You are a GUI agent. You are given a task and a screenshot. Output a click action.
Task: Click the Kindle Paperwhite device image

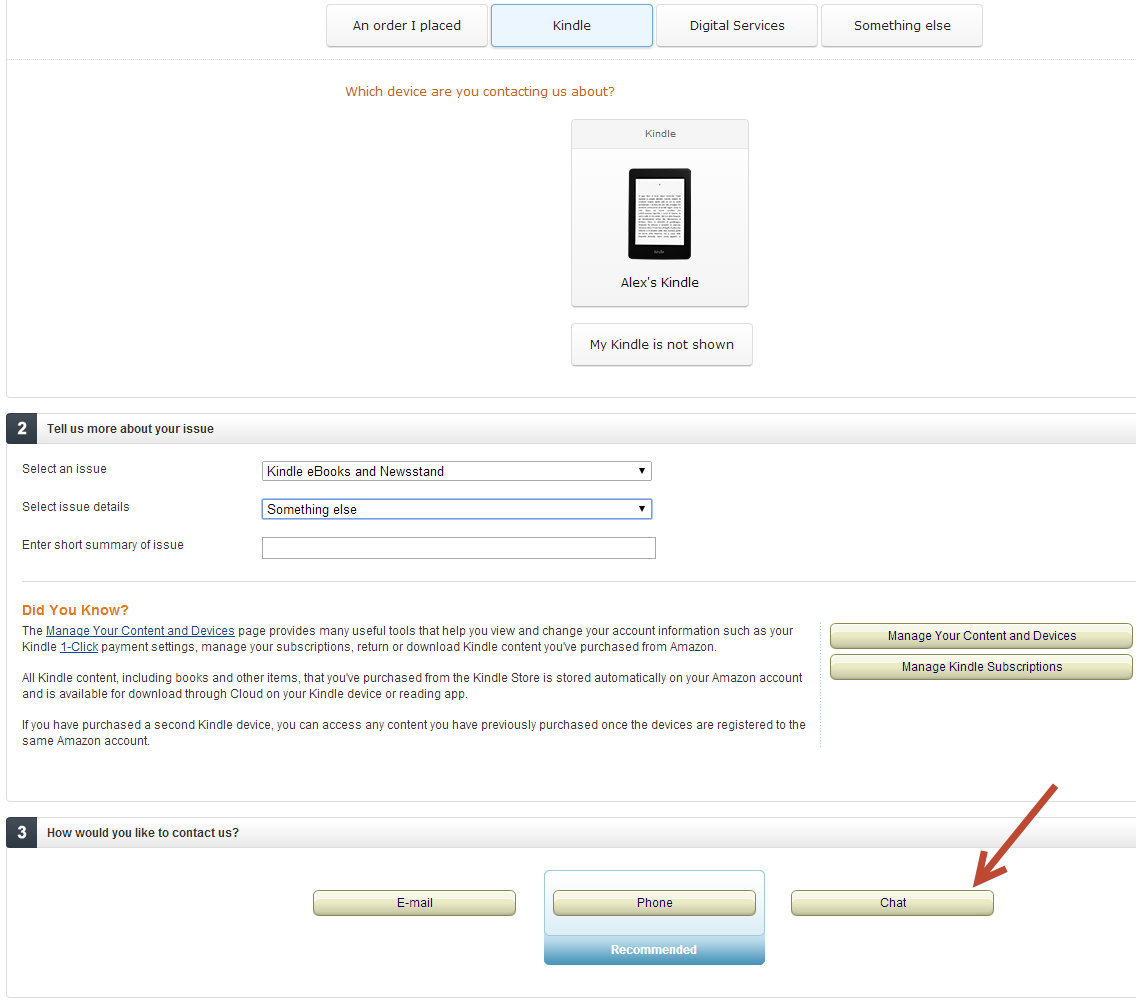point(659,214)
